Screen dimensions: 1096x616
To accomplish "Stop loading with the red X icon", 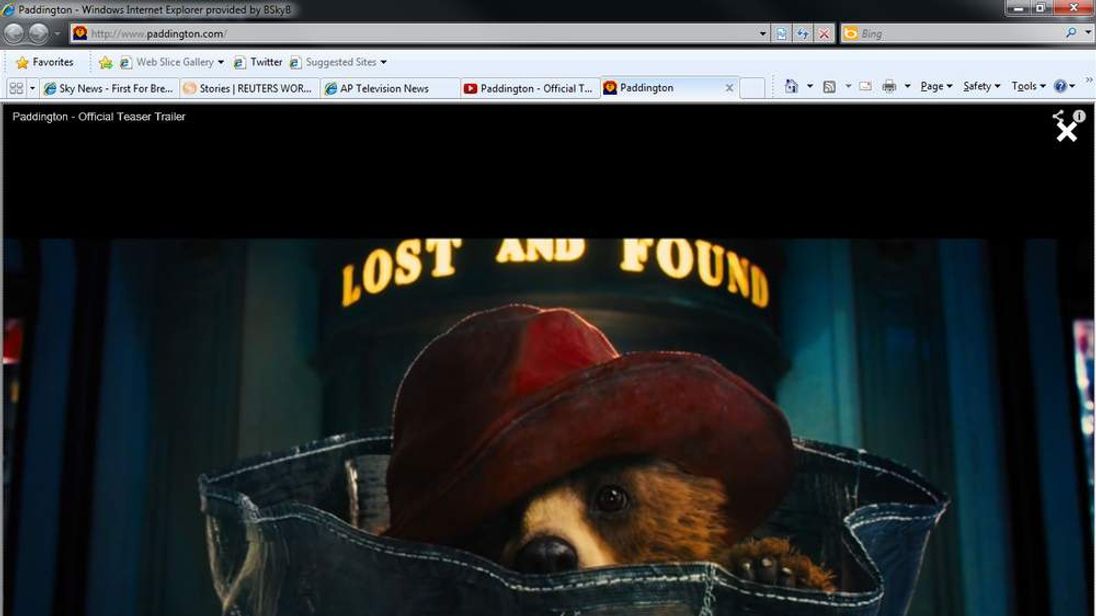I will [x=824, y=34].
